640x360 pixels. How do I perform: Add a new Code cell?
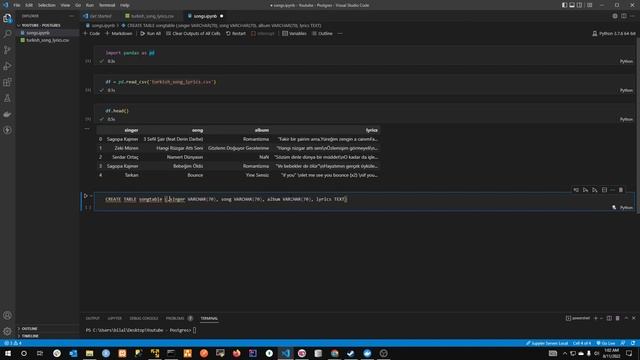pyautogui.click(x=92, y=33)
